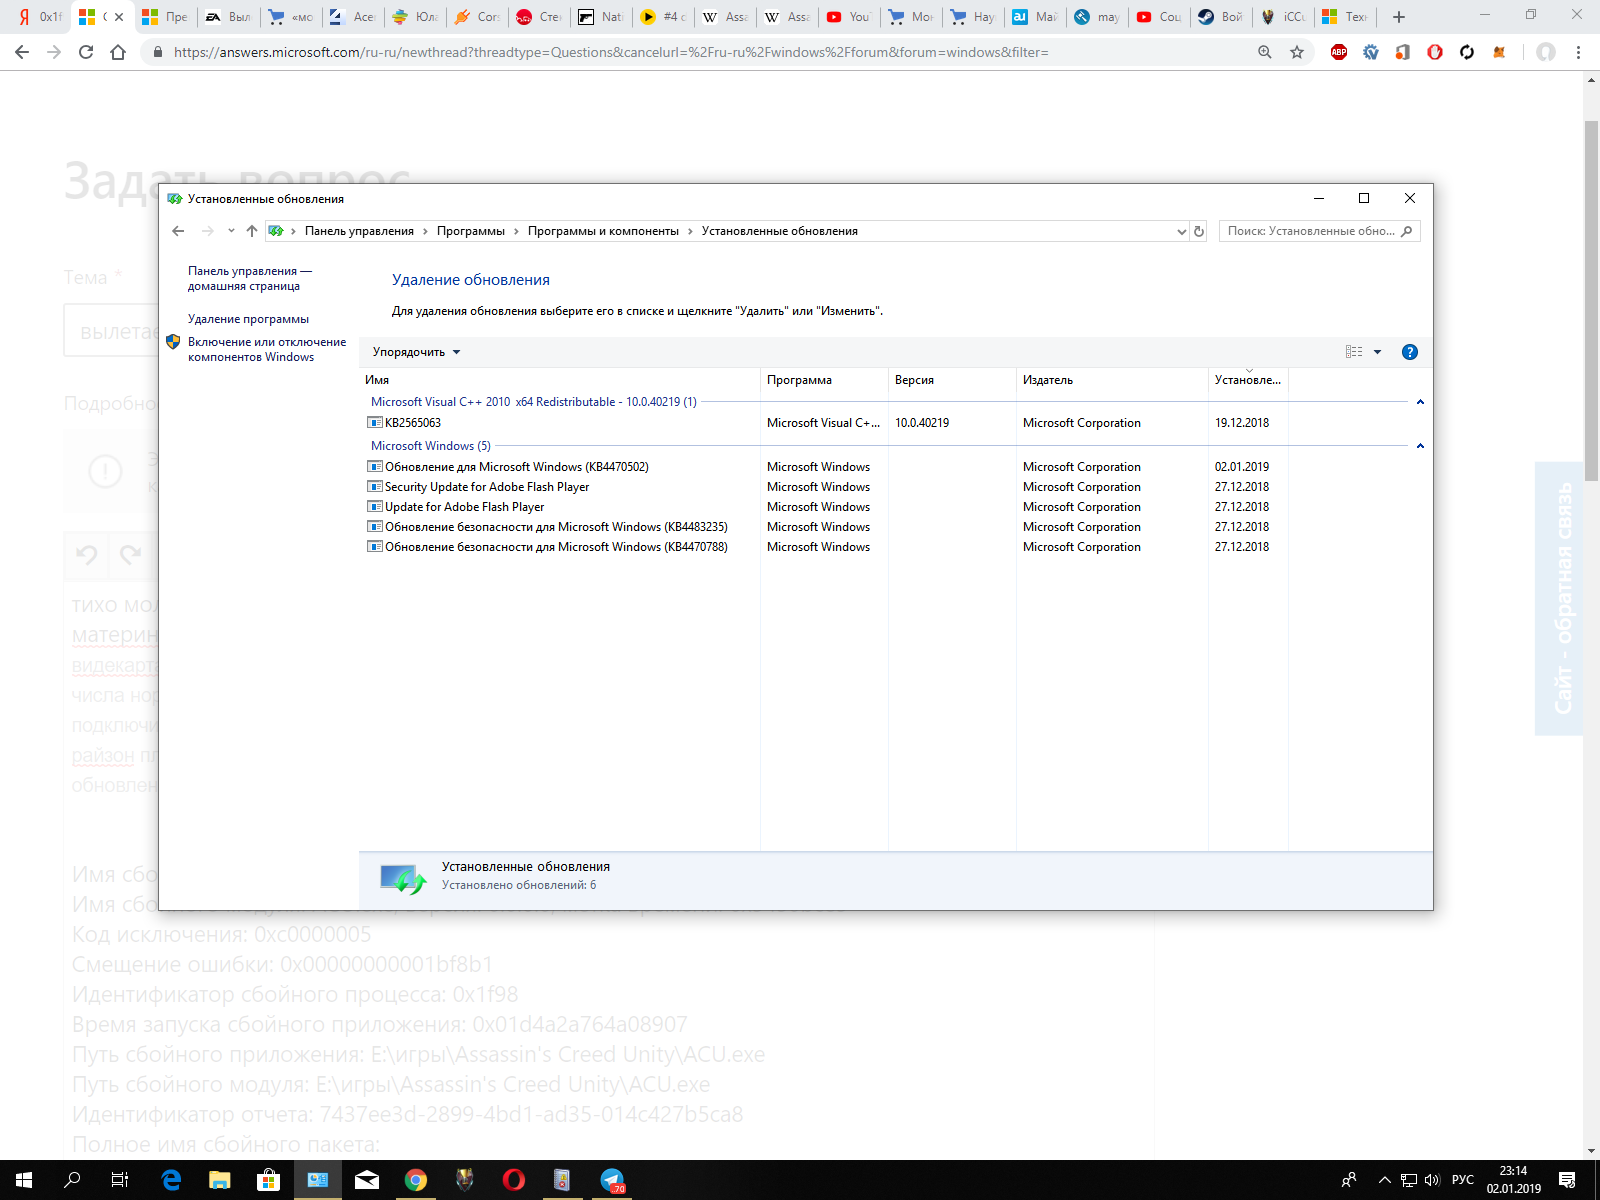
Task: Sort by the 'Программа' column header
Action: pyautogui.click(x=824, y=380)
